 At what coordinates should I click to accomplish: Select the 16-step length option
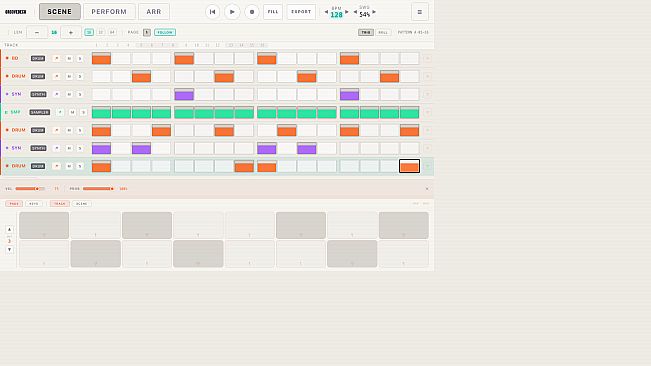point(89,32)
